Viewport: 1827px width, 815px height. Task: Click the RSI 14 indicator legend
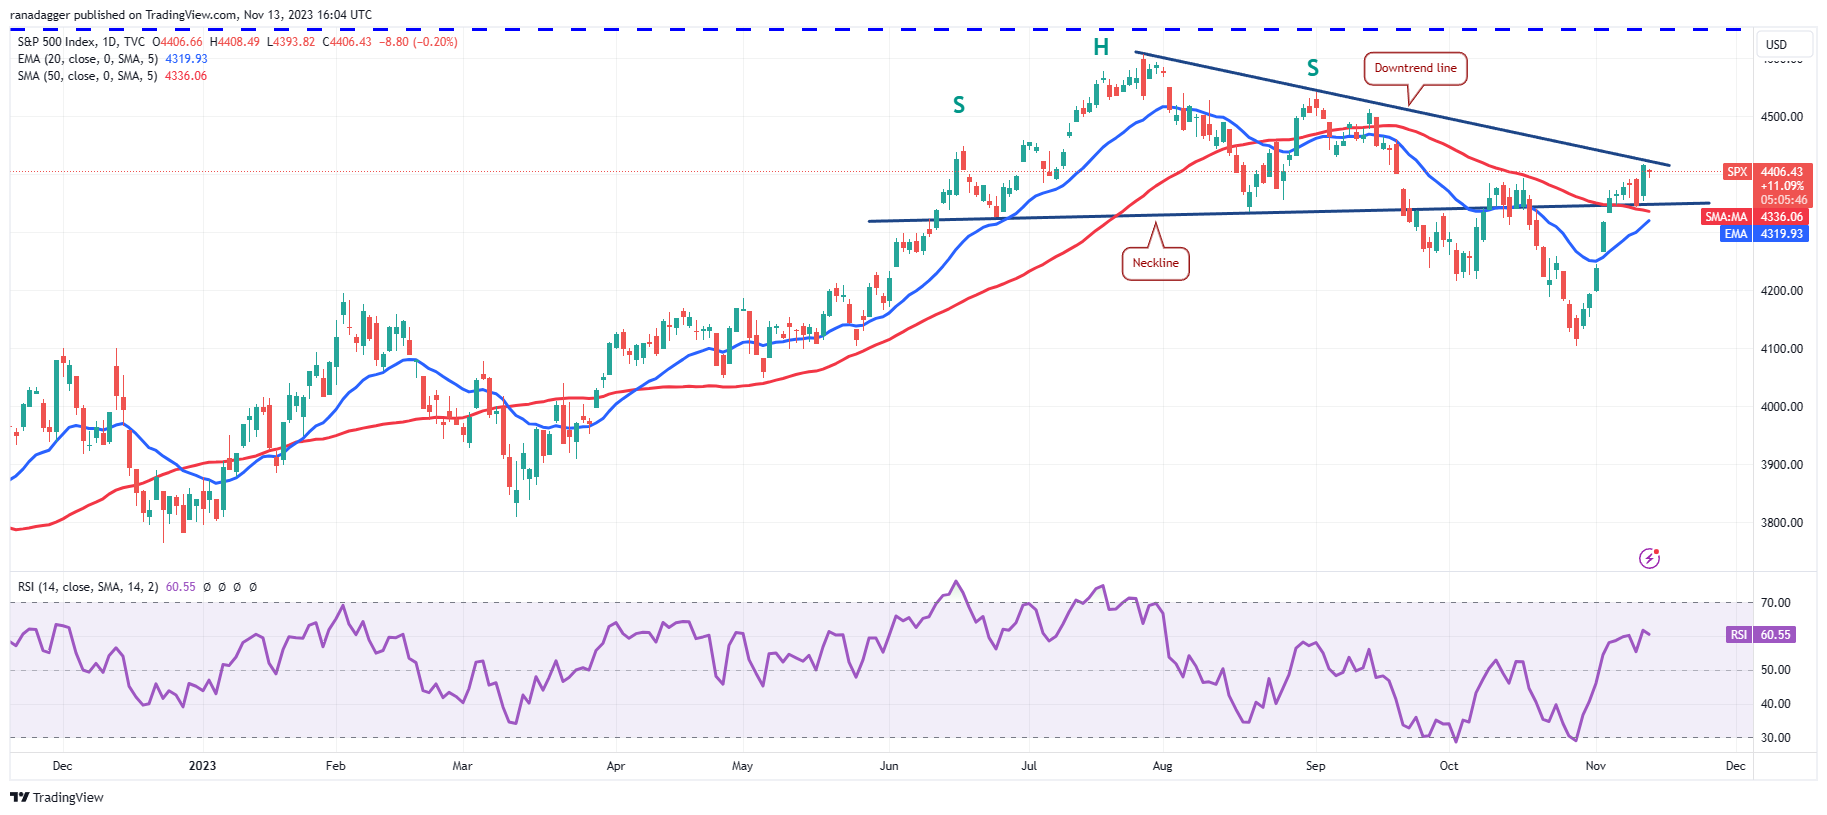pos(88,587)
